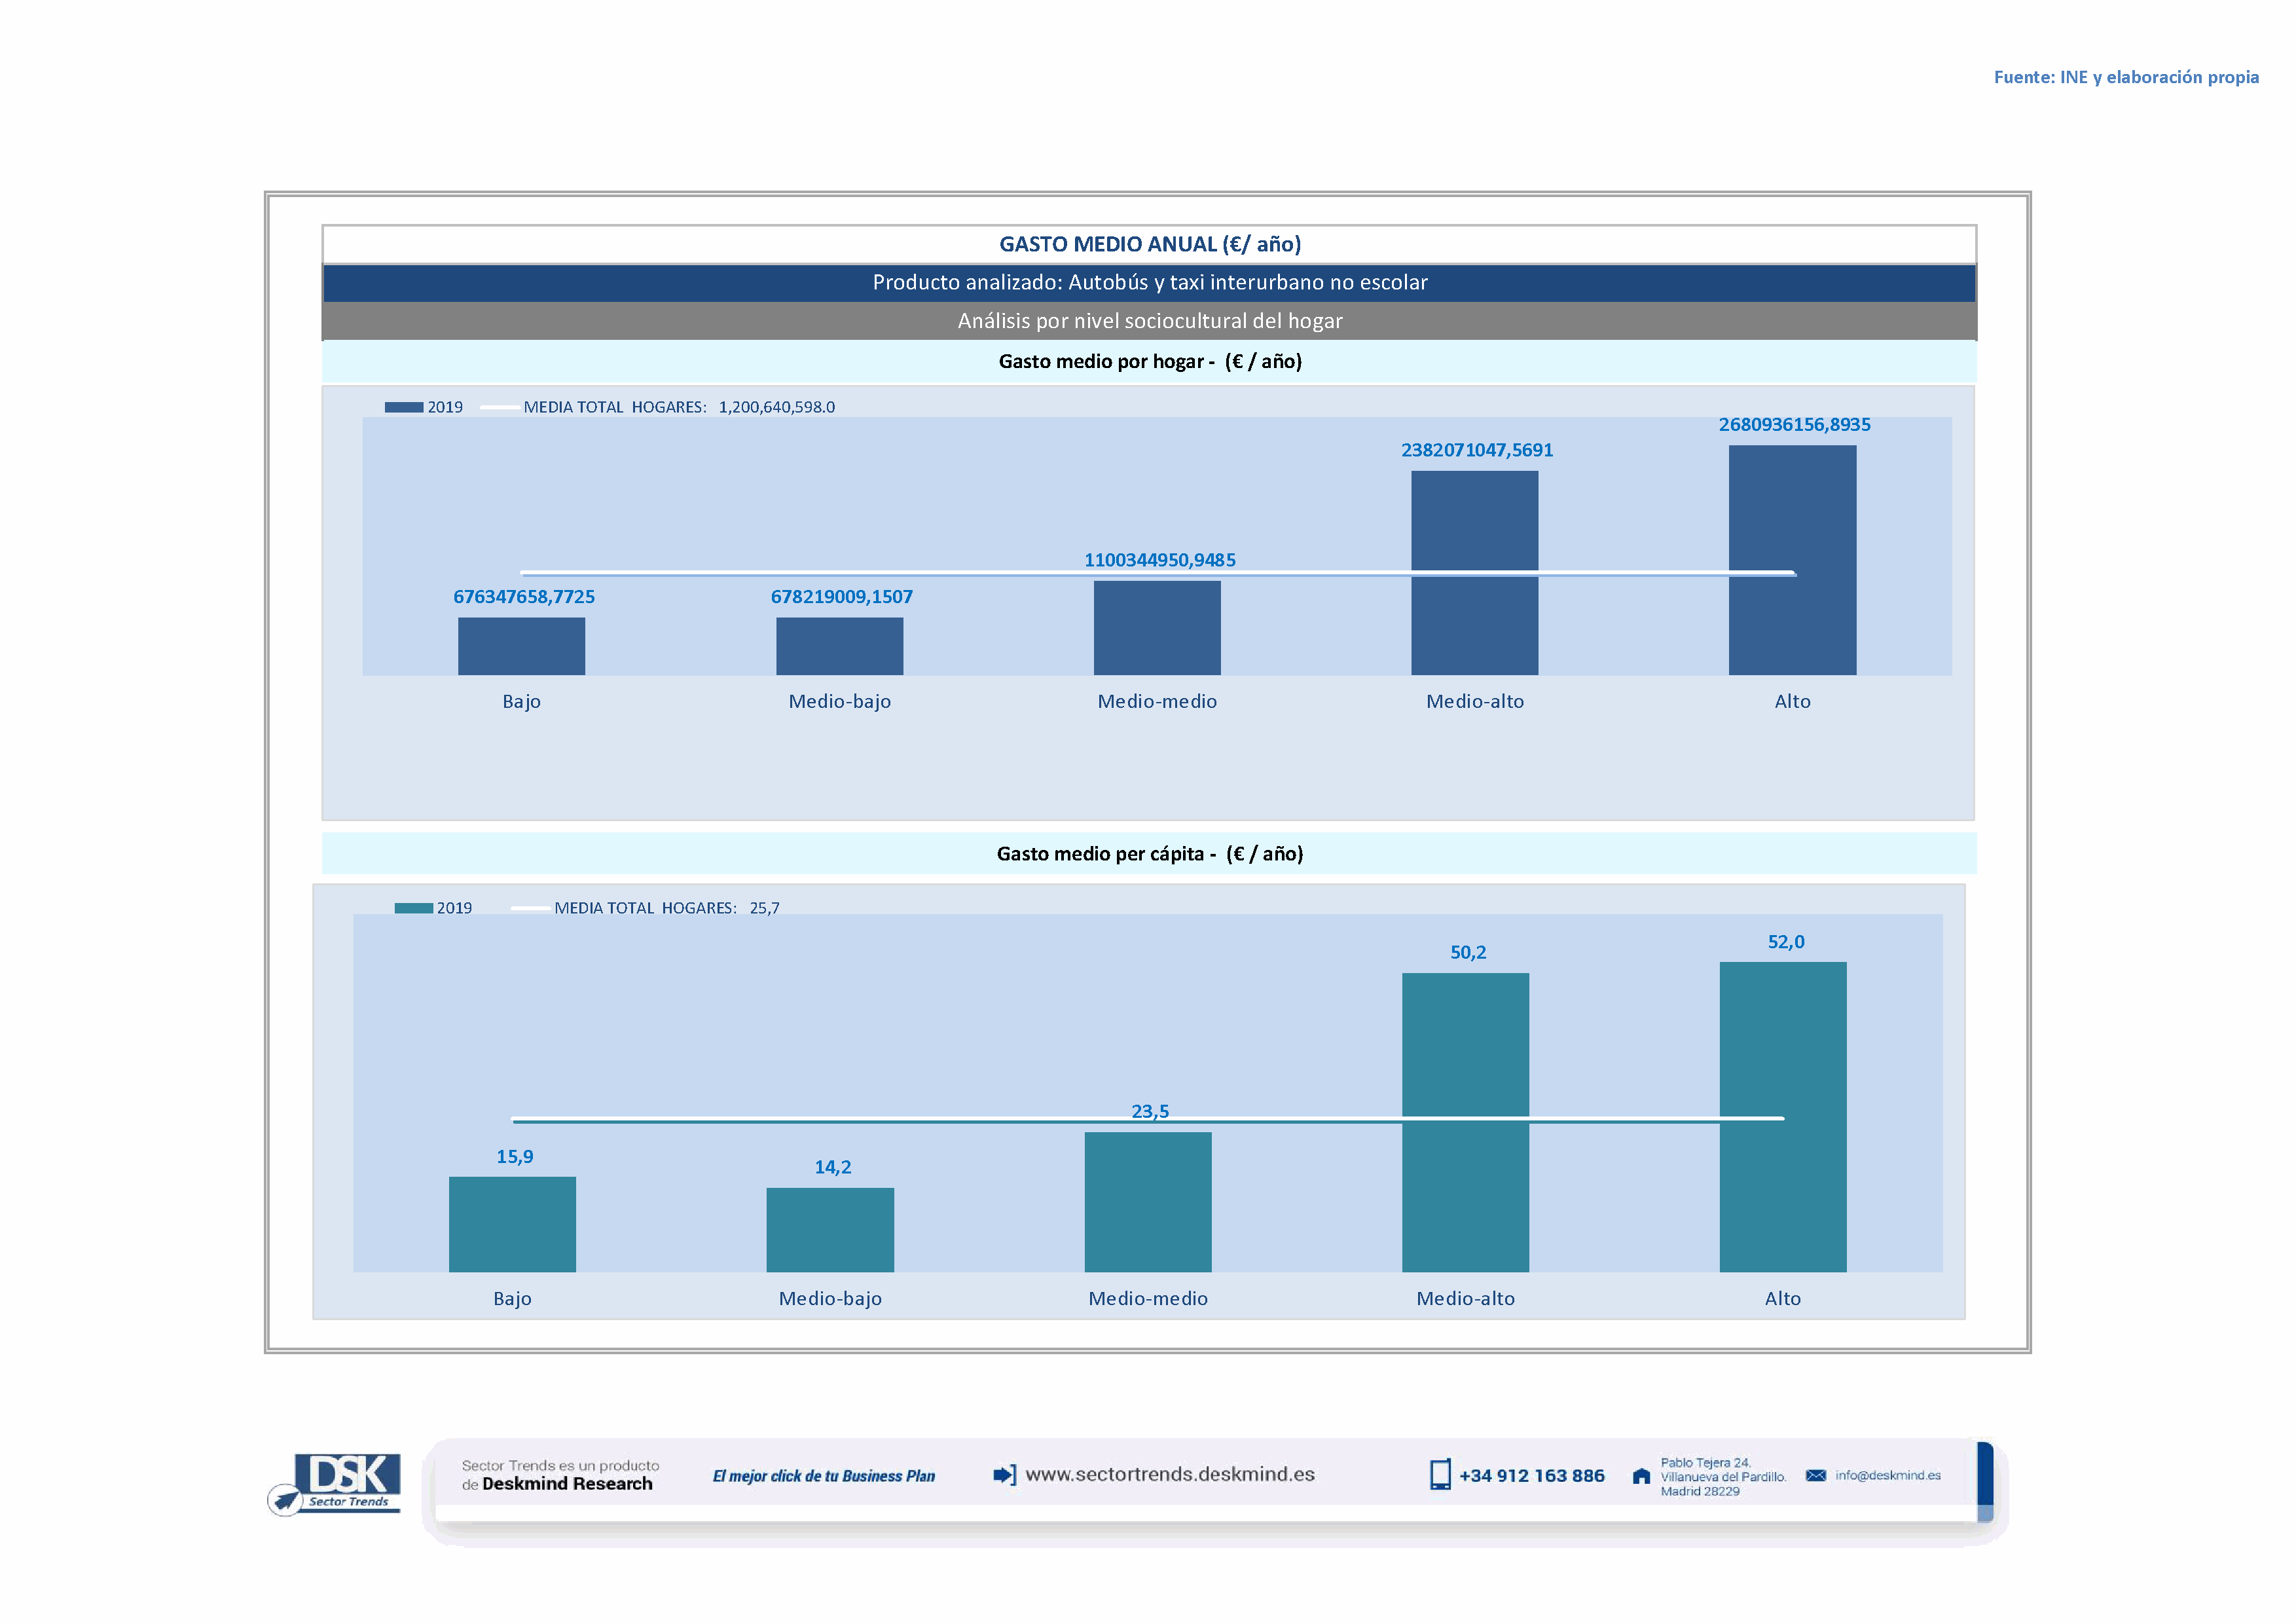Click the info@deskmind.es email link
The image size is (2296, 1624).
coord(1888,1476)
